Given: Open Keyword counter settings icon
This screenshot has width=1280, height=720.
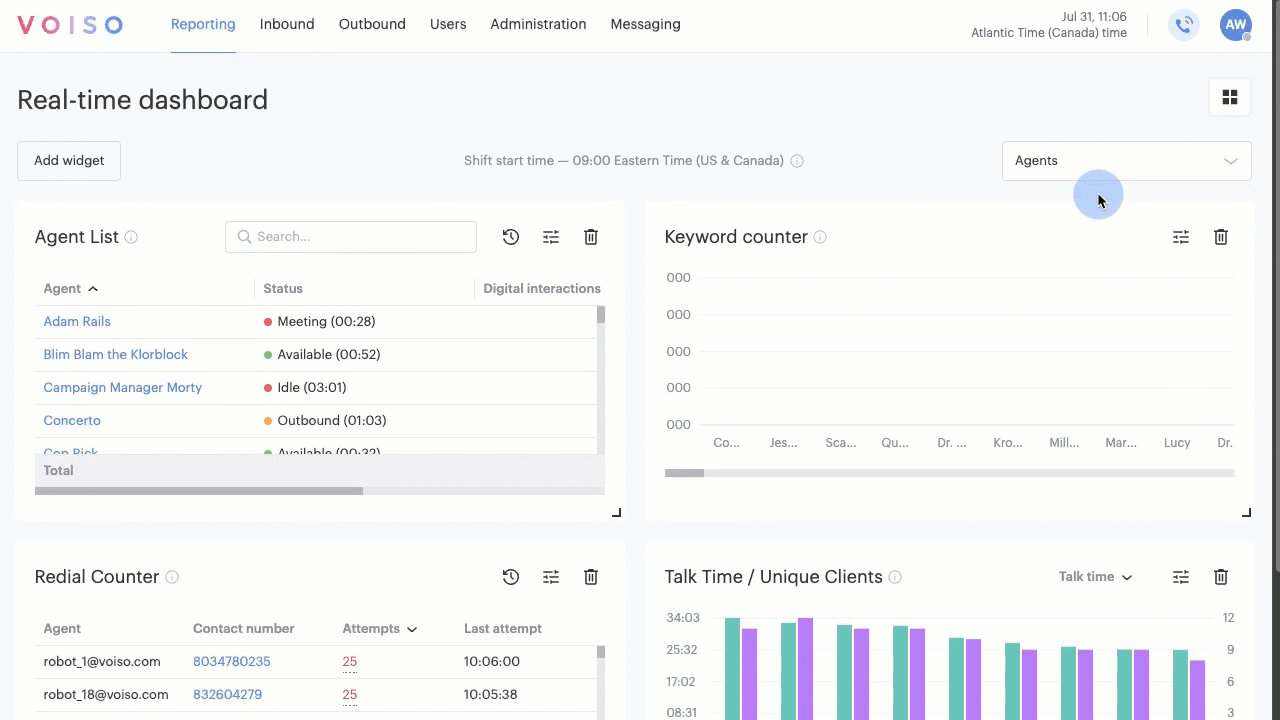Looking at the screenshot, I should click(x=1181, y=237).
